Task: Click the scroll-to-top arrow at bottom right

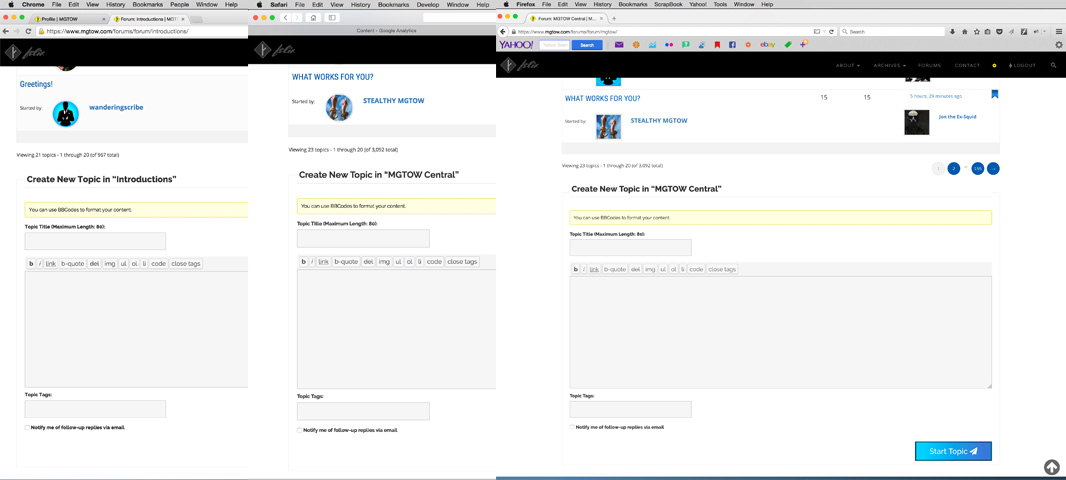Action: point(1051,467)
